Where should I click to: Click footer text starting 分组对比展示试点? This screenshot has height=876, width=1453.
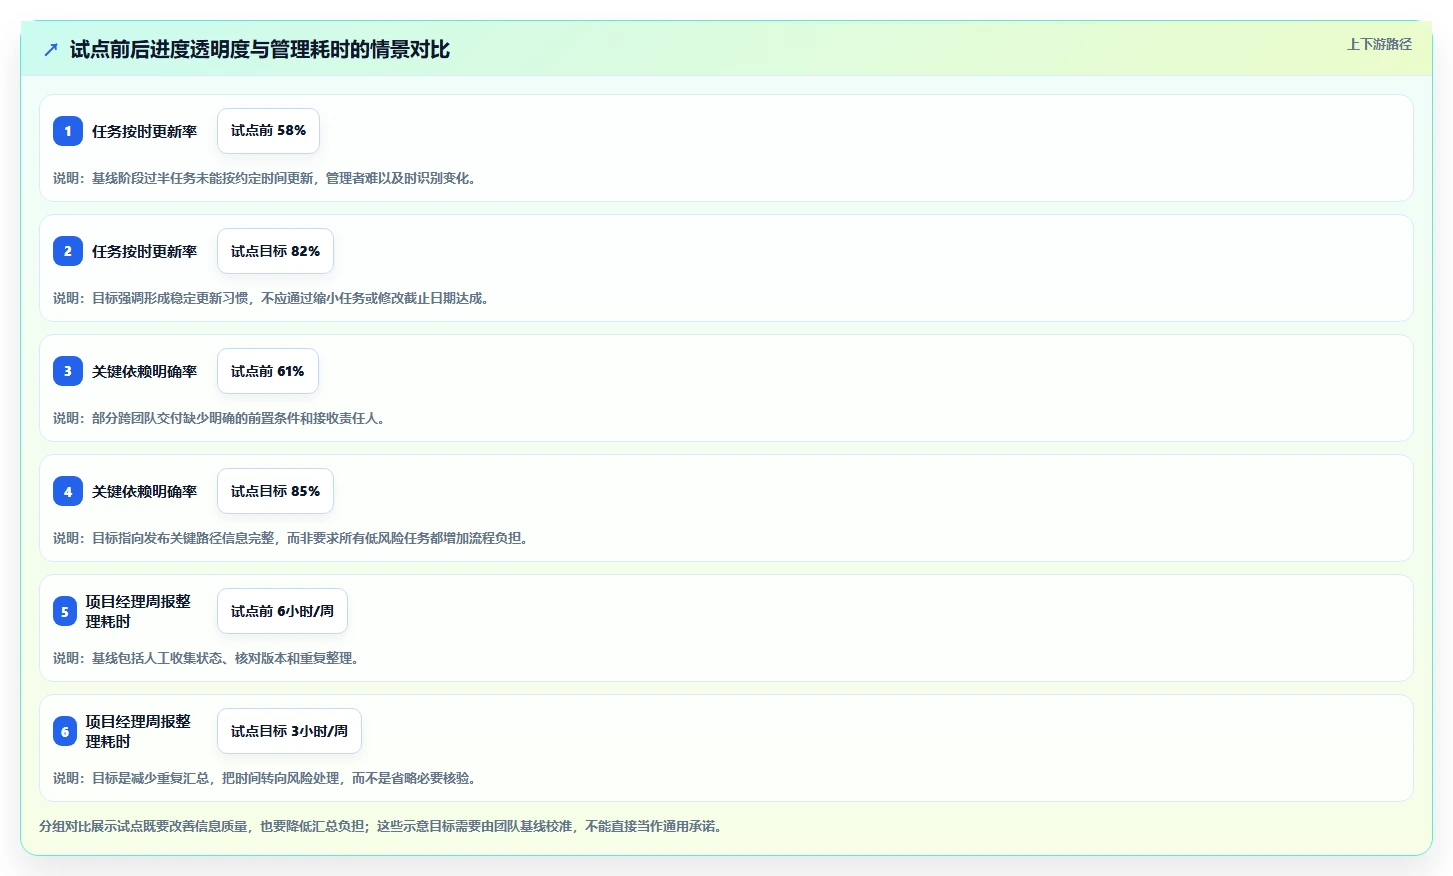coord(383,826)
